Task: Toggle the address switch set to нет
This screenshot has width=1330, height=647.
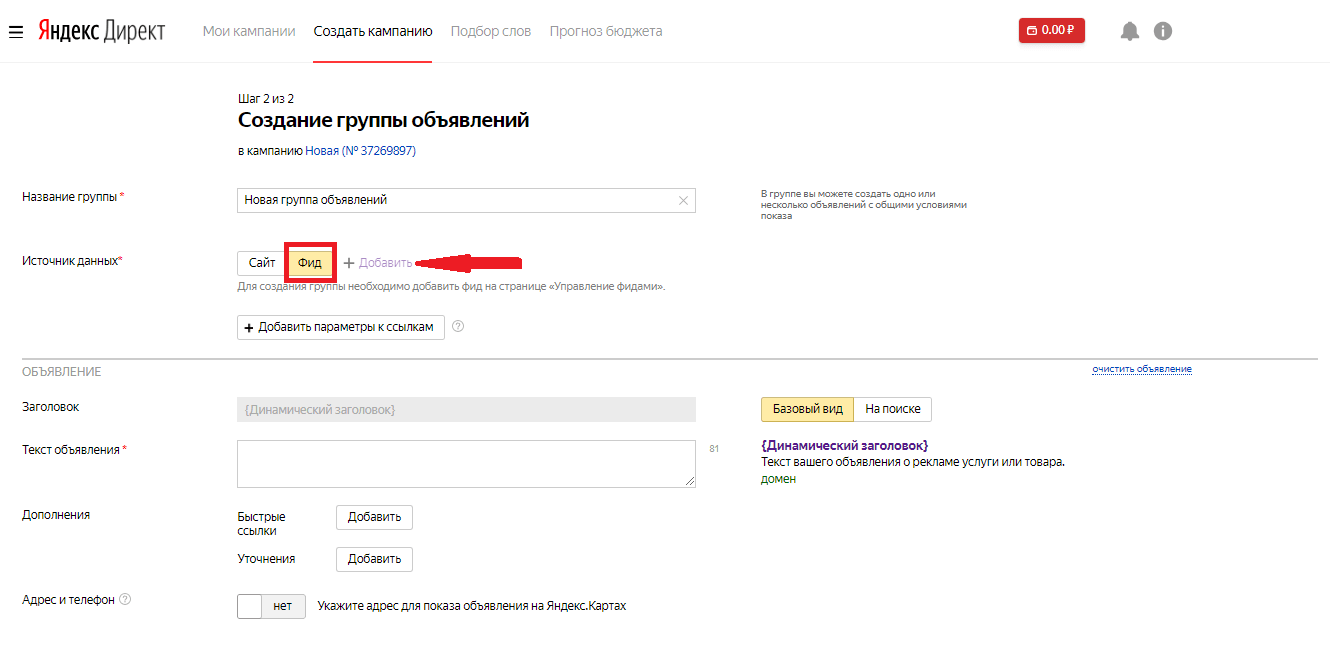Action: 271,606
